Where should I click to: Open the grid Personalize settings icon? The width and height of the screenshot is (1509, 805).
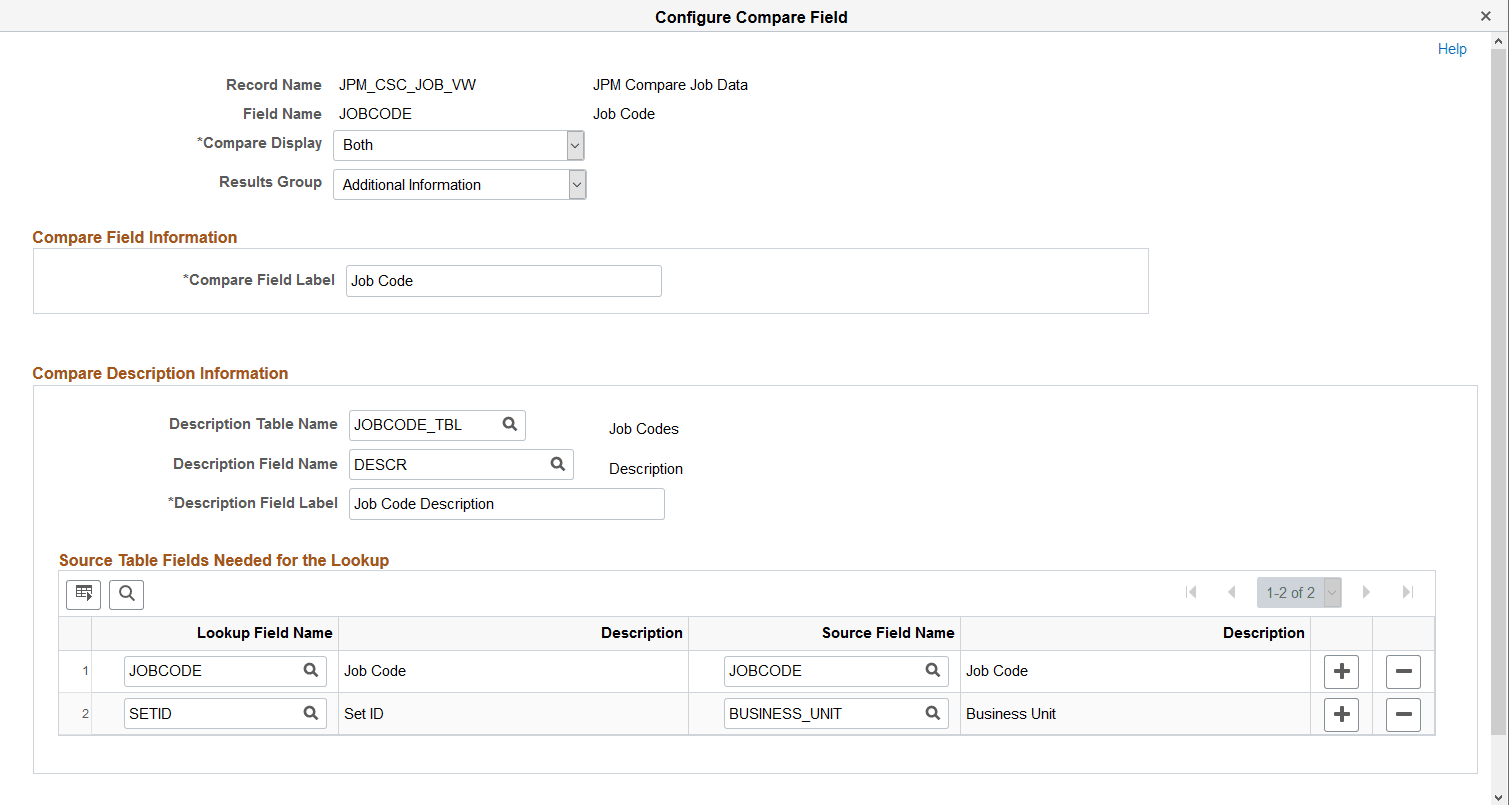tap(83, 594)
